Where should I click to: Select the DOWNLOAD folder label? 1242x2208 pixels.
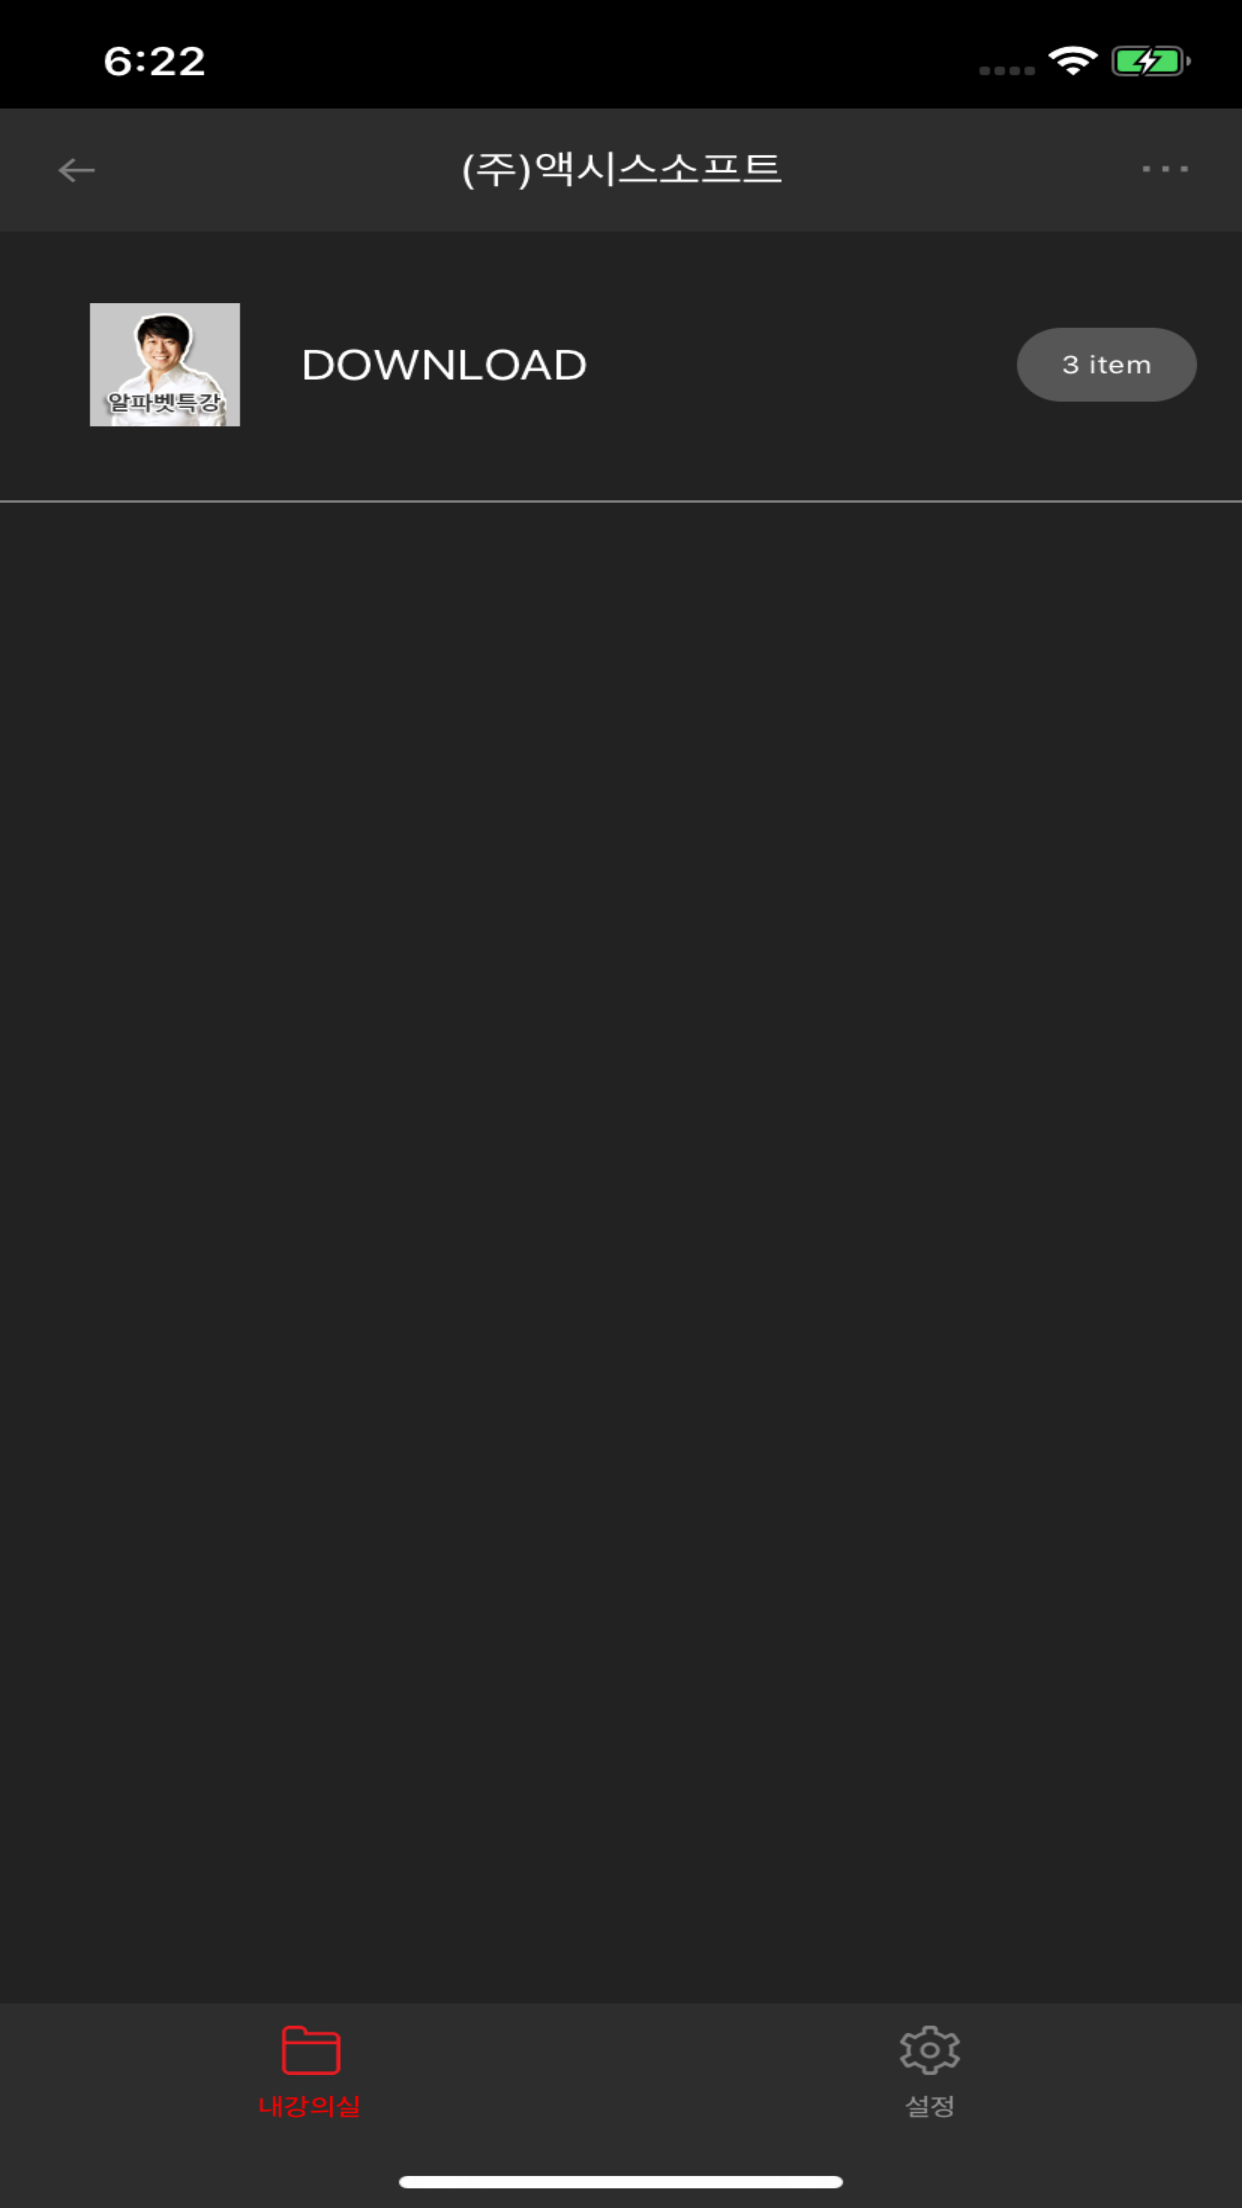444,365
